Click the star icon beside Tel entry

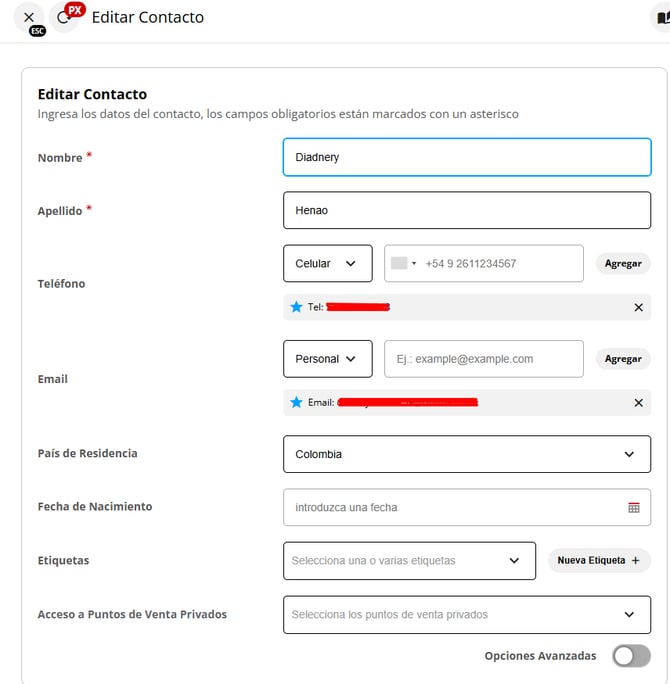pyautogui.click(x=296, y=307)
